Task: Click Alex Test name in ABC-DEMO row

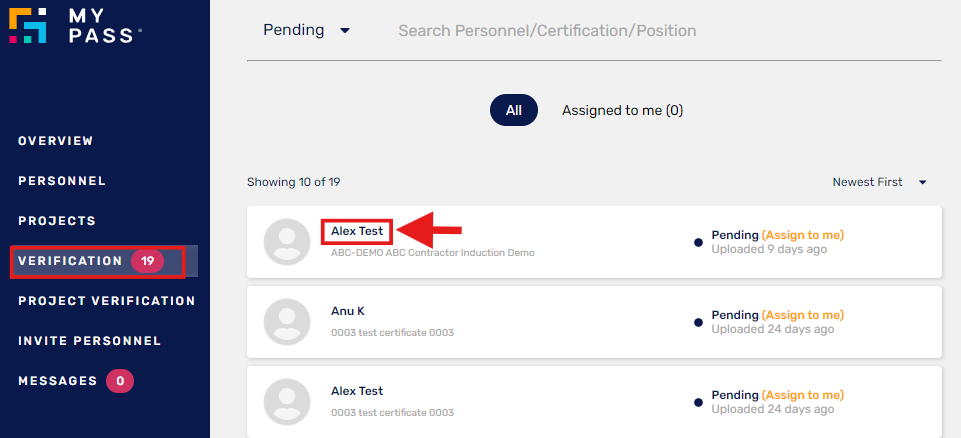Action: click(x=357, y=231)
